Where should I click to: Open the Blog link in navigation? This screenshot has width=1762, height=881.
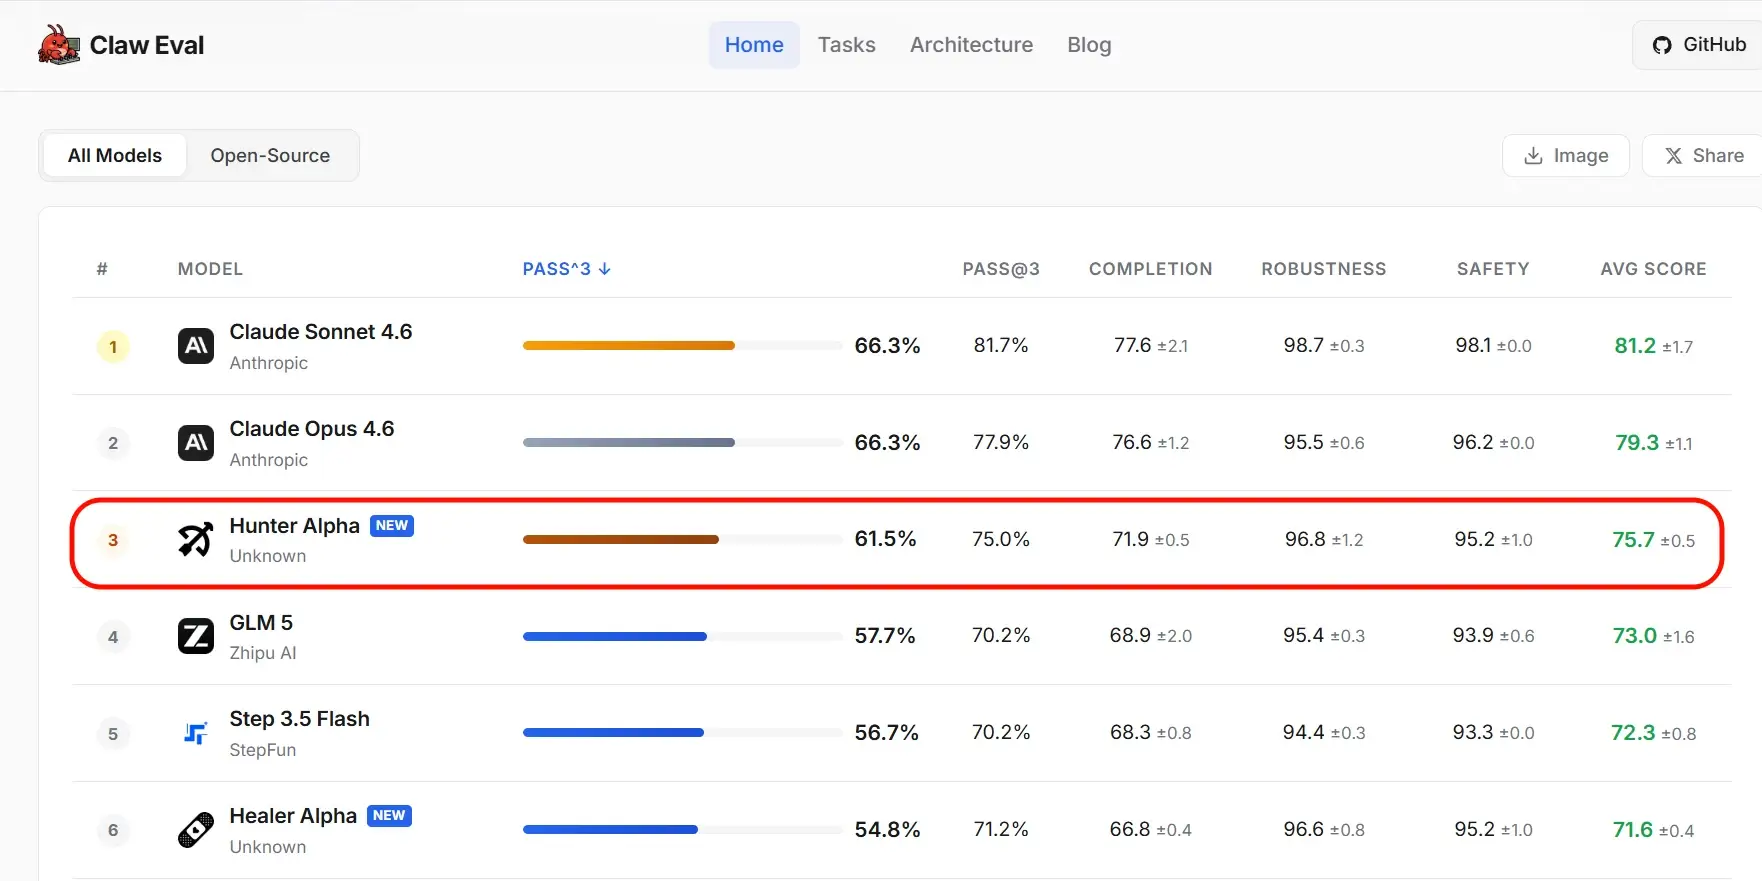[x=1089, y=45]
